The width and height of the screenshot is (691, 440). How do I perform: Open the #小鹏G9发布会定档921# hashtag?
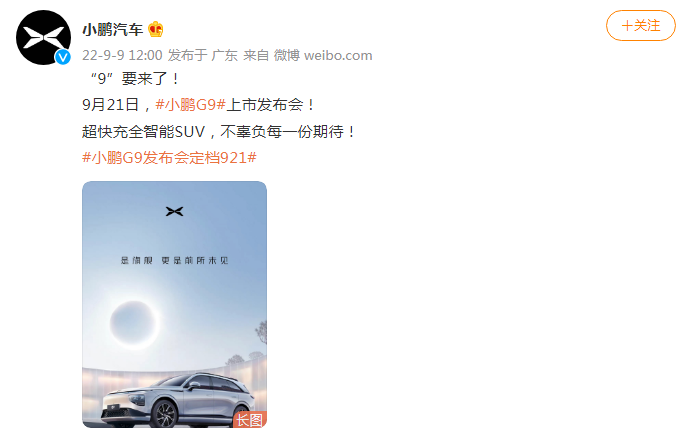[169, 157]
